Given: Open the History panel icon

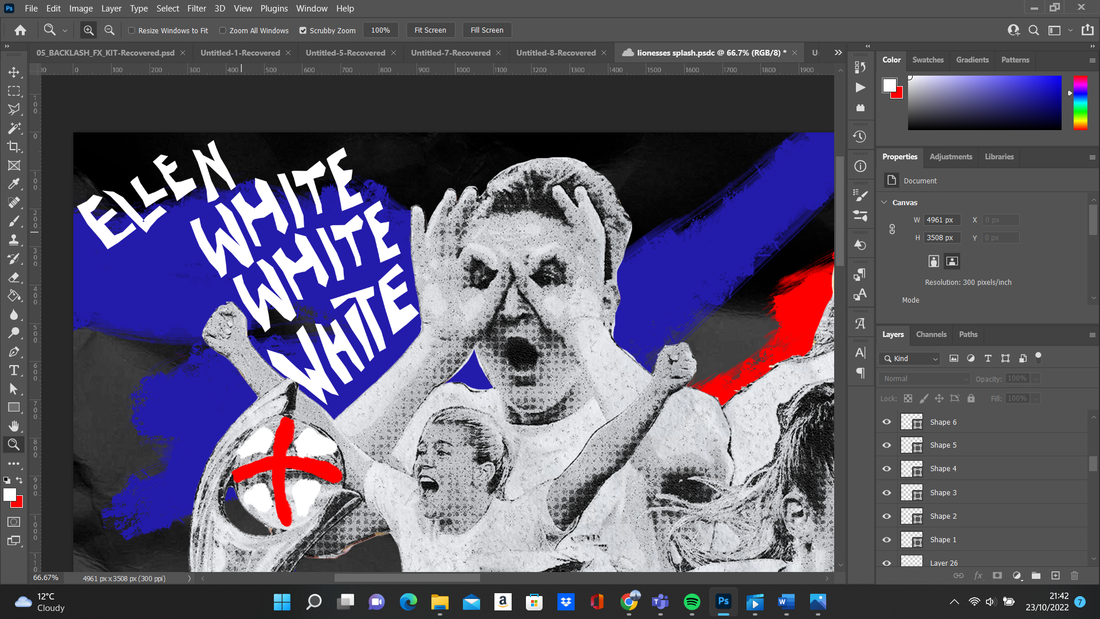Looking at the screenshot, I should point(860,136).
